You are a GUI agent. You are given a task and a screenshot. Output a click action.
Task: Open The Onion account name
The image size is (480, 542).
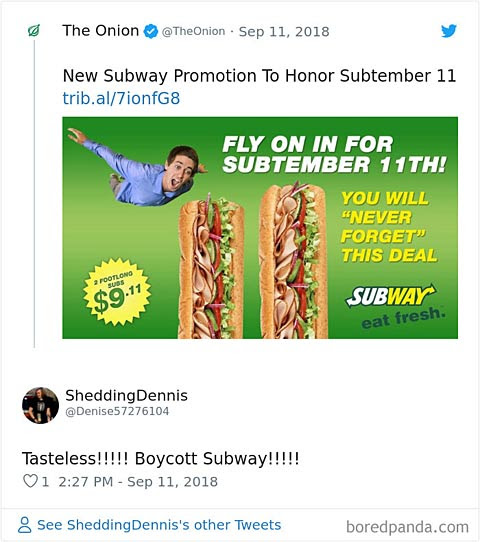(x=101, y=31)
